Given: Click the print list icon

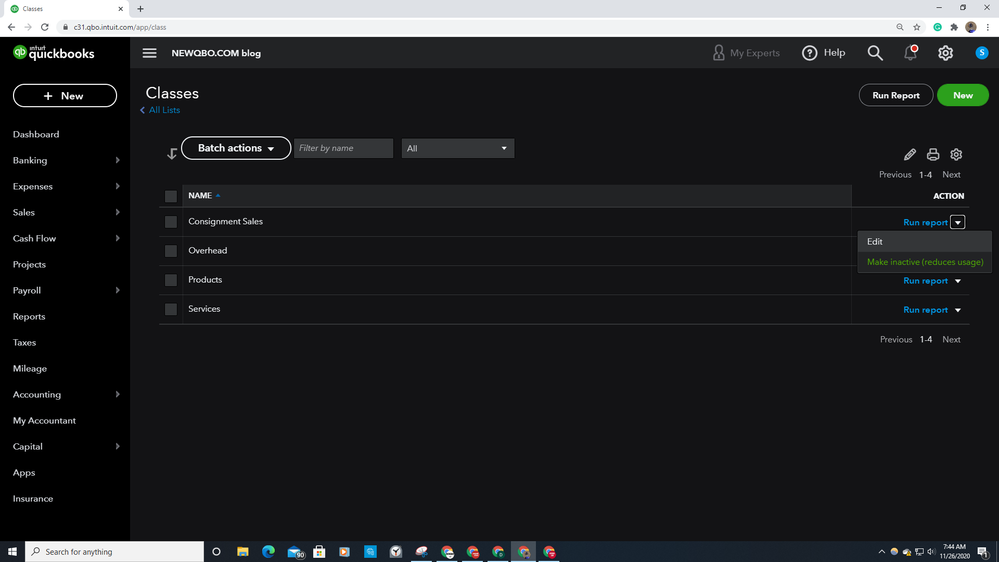Looking at the screenshot, I should click(x=933, y=154).
